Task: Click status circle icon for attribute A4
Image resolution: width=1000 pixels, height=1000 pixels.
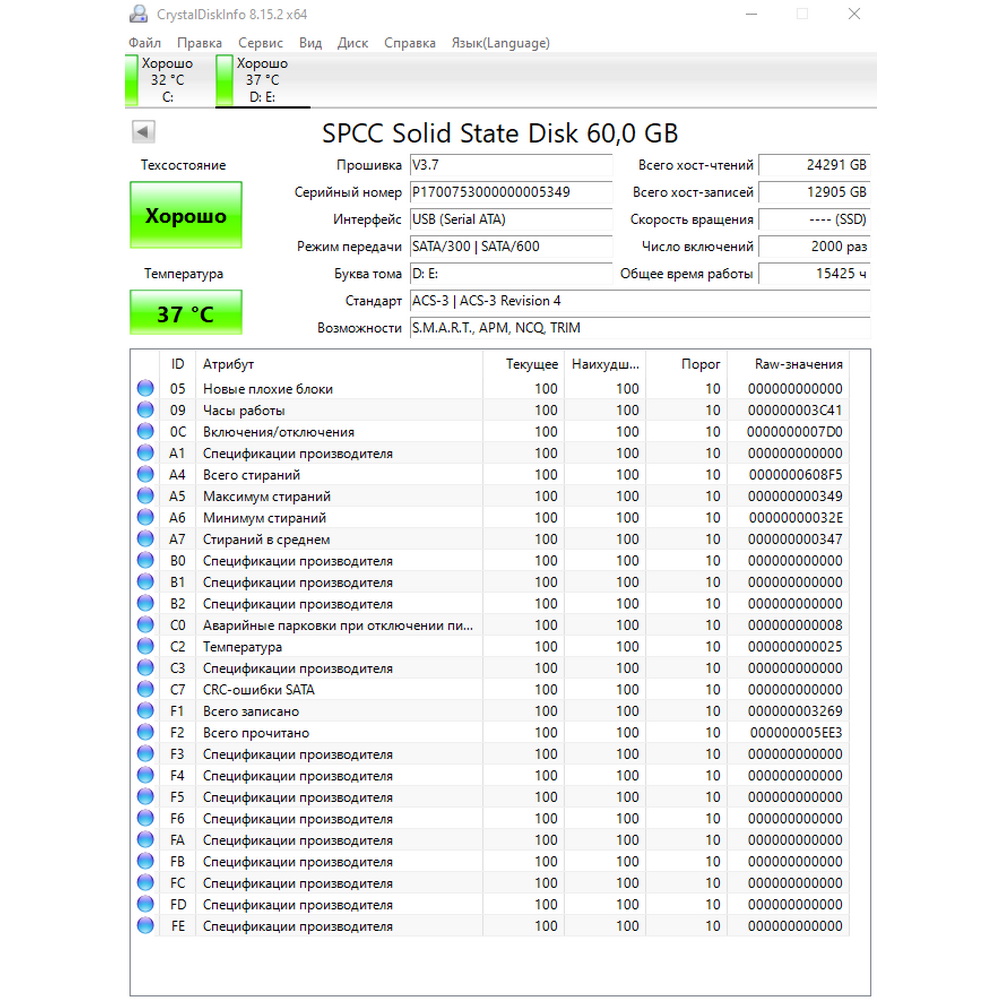Action: pyautogui.click(x=145, y=474)
